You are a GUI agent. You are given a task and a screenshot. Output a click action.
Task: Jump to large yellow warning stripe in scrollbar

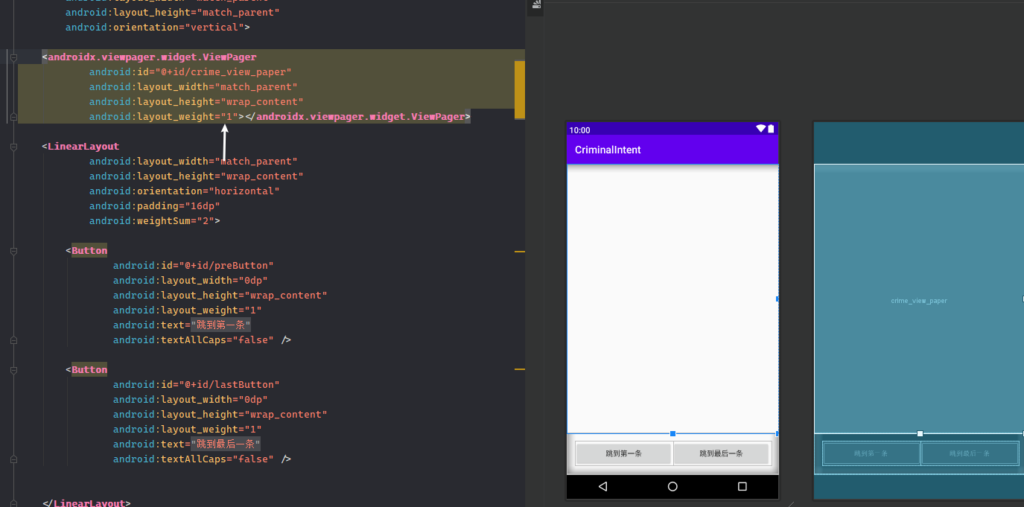[520, 90]
